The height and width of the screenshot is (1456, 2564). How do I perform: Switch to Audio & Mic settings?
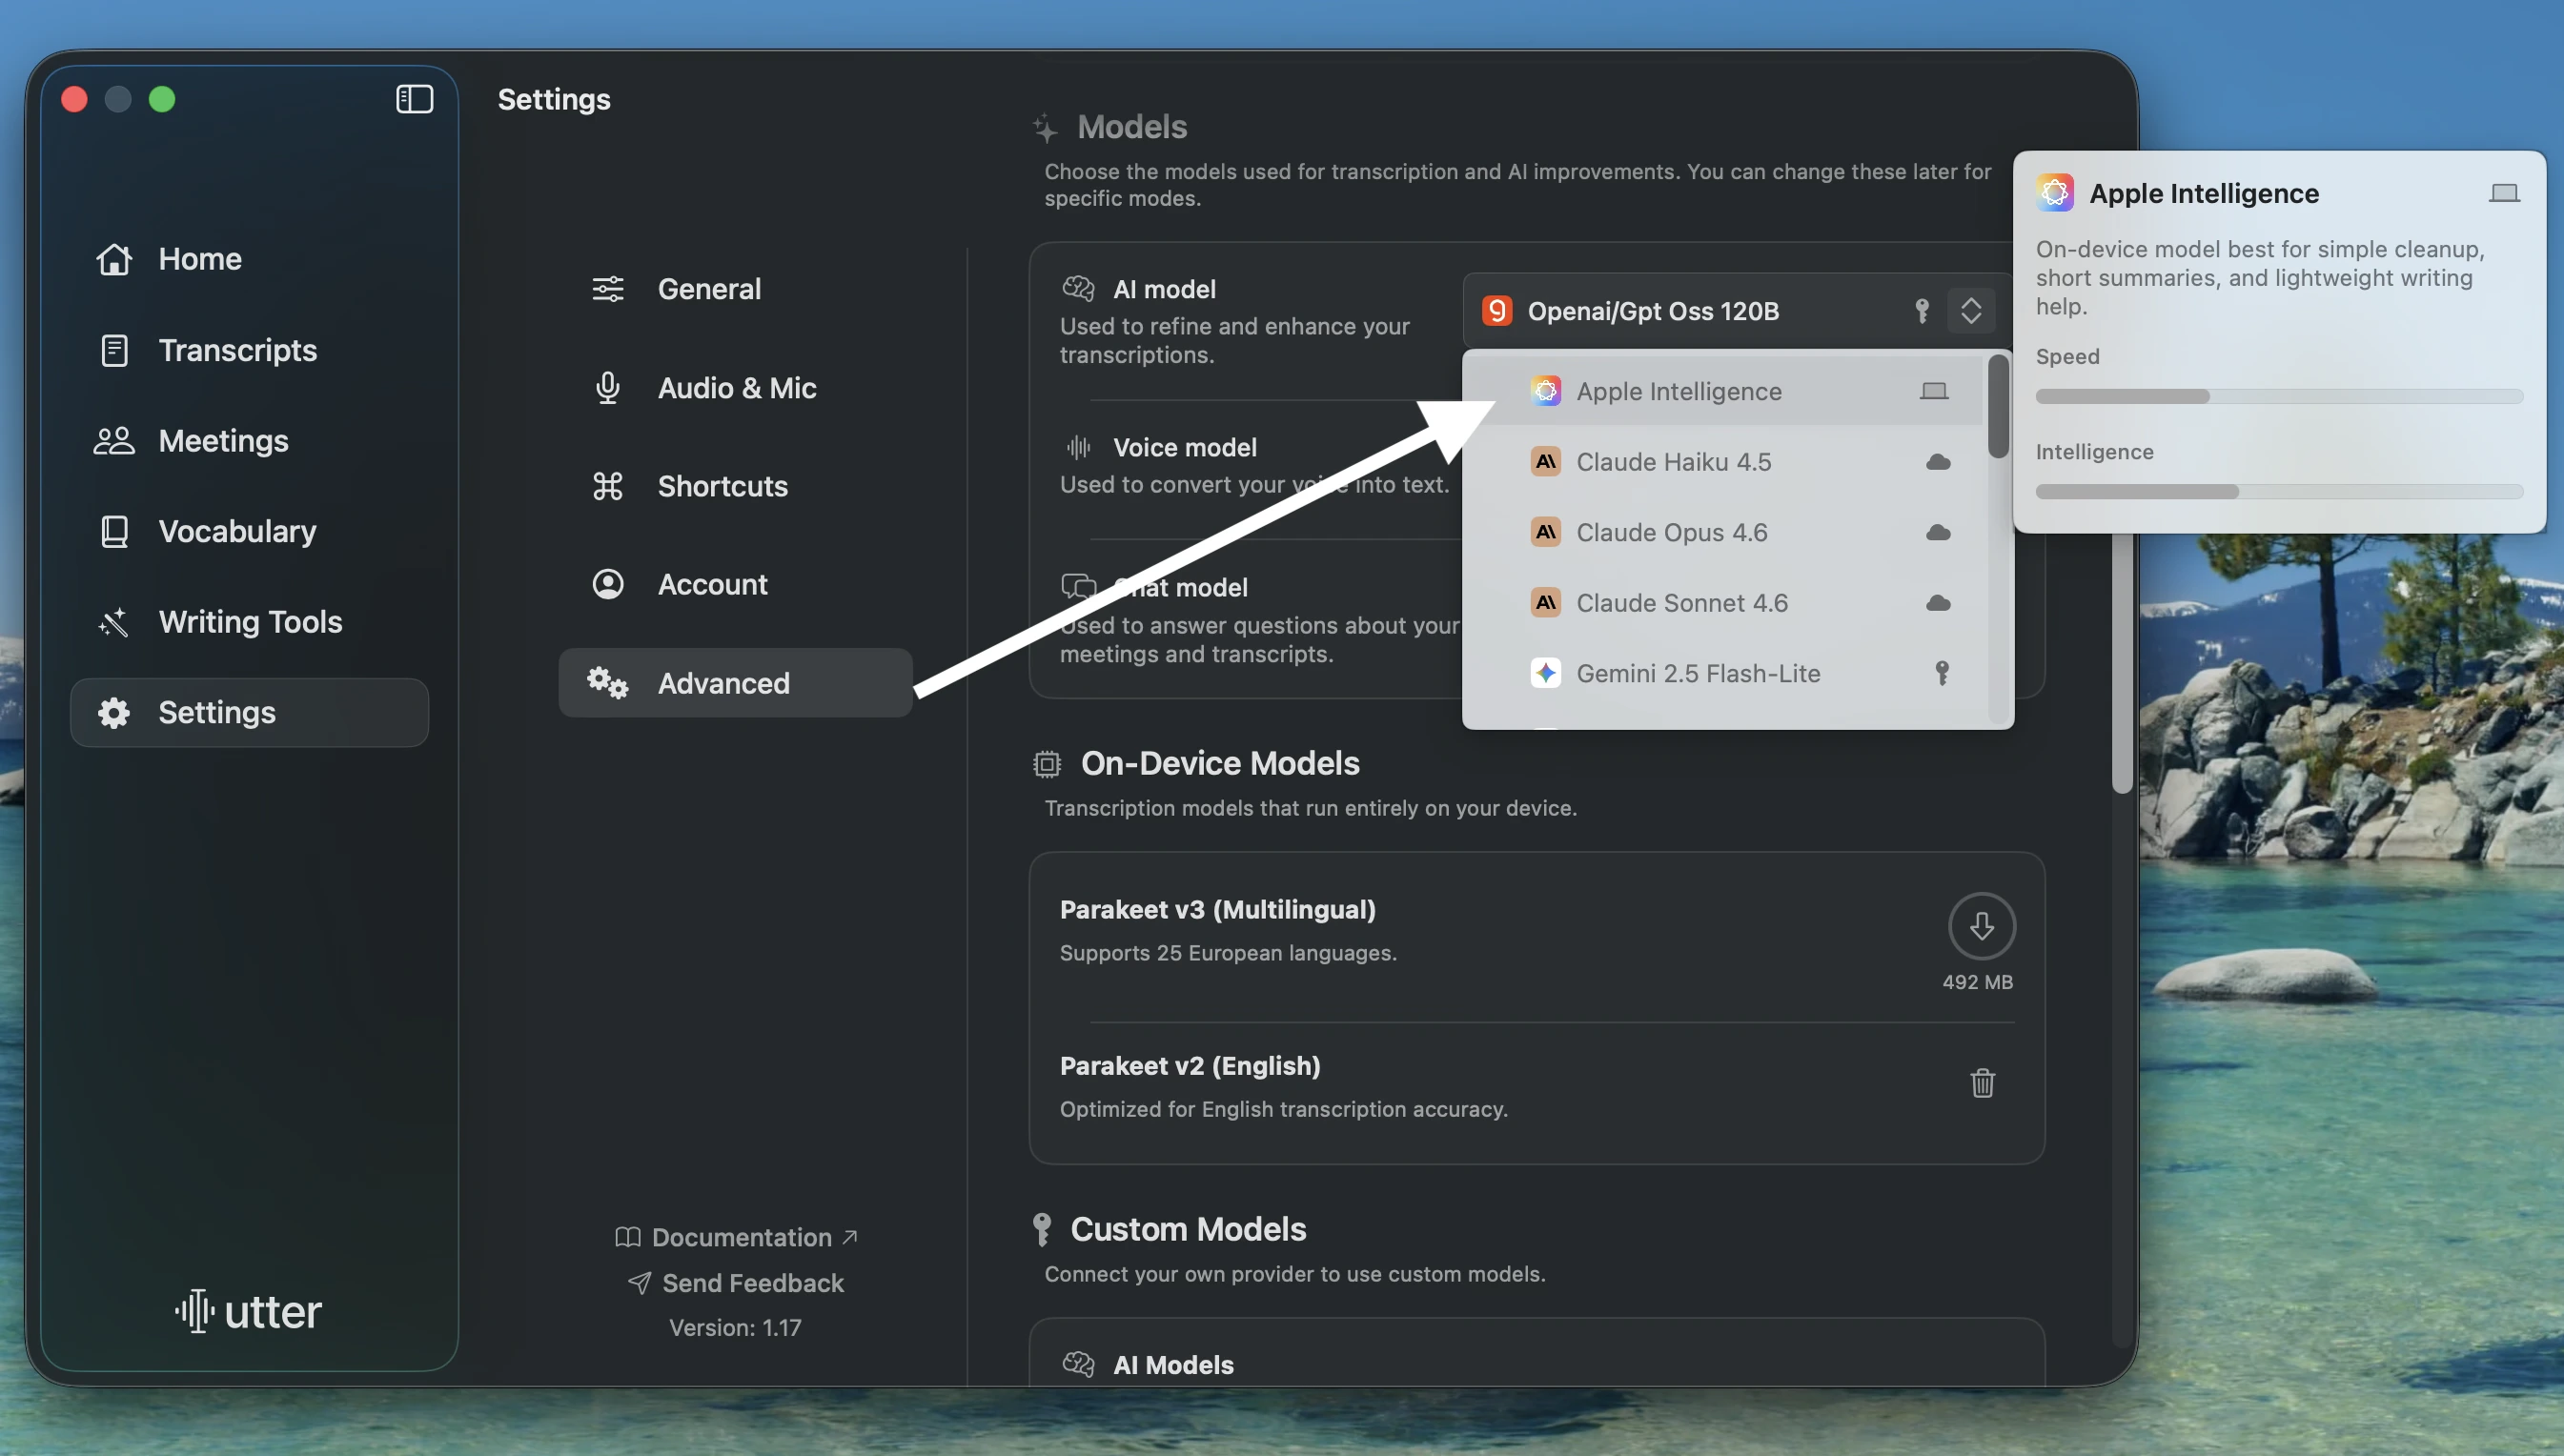pyautogui.click(x=735, y=388)
